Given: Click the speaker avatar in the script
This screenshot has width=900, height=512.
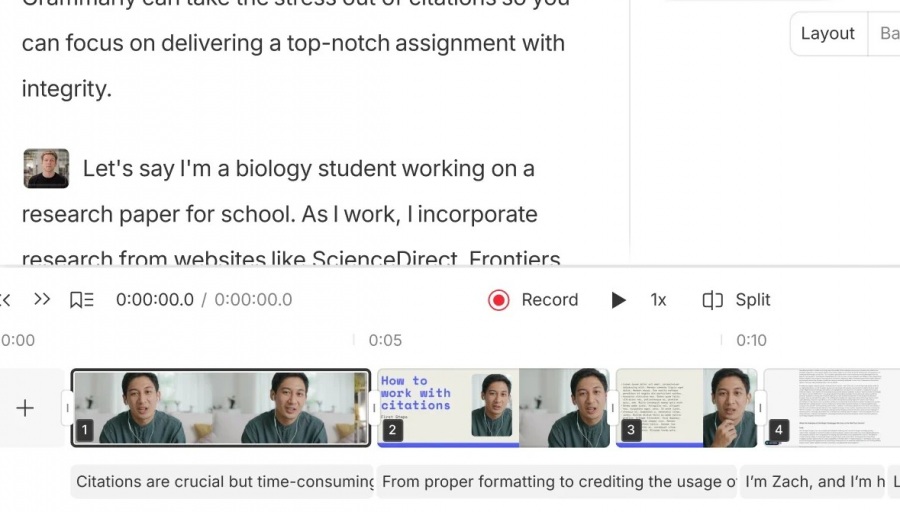Looking at the screenshot, I should [x=46, y=169].
